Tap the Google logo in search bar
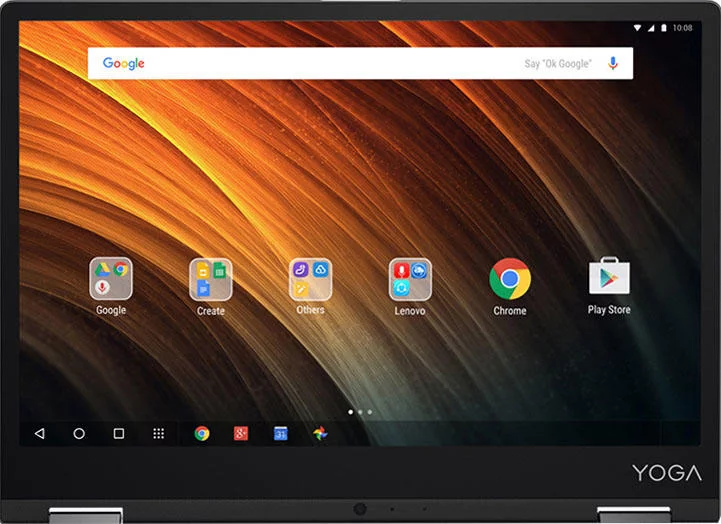 click(123, 63)
